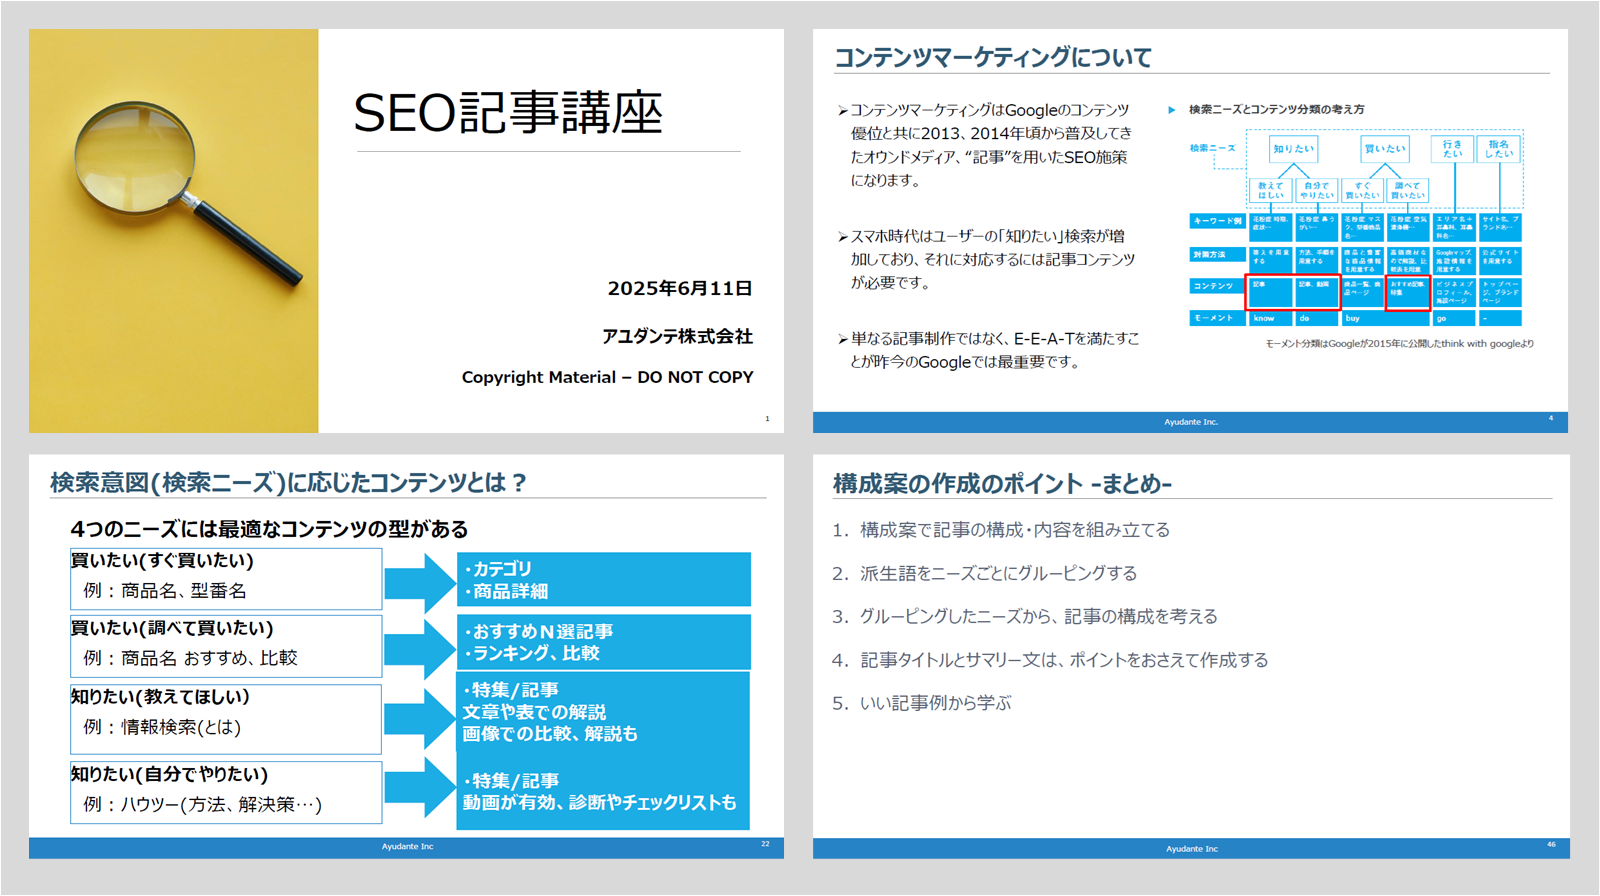
Task: Click the 知りたい box in the diagram
Action: click(x=1293, y=149)
